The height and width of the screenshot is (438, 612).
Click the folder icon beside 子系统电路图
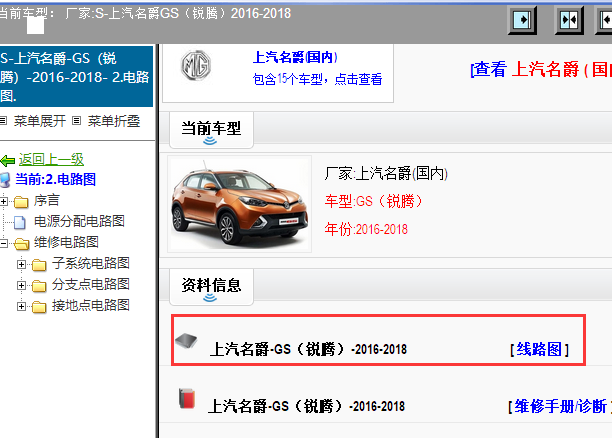39,265
